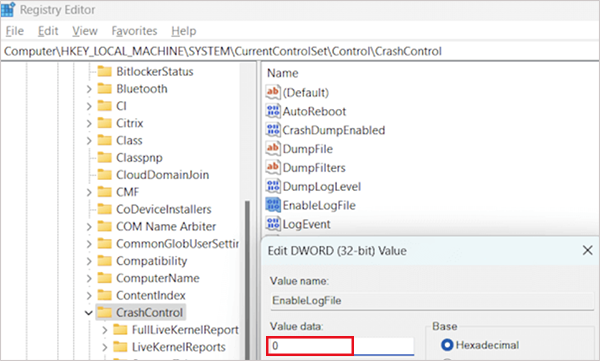Expand the CI key

coord(89,106)
